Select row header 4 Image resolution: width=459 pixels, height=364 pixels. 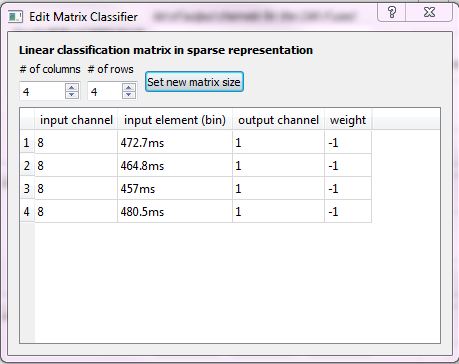27,212
